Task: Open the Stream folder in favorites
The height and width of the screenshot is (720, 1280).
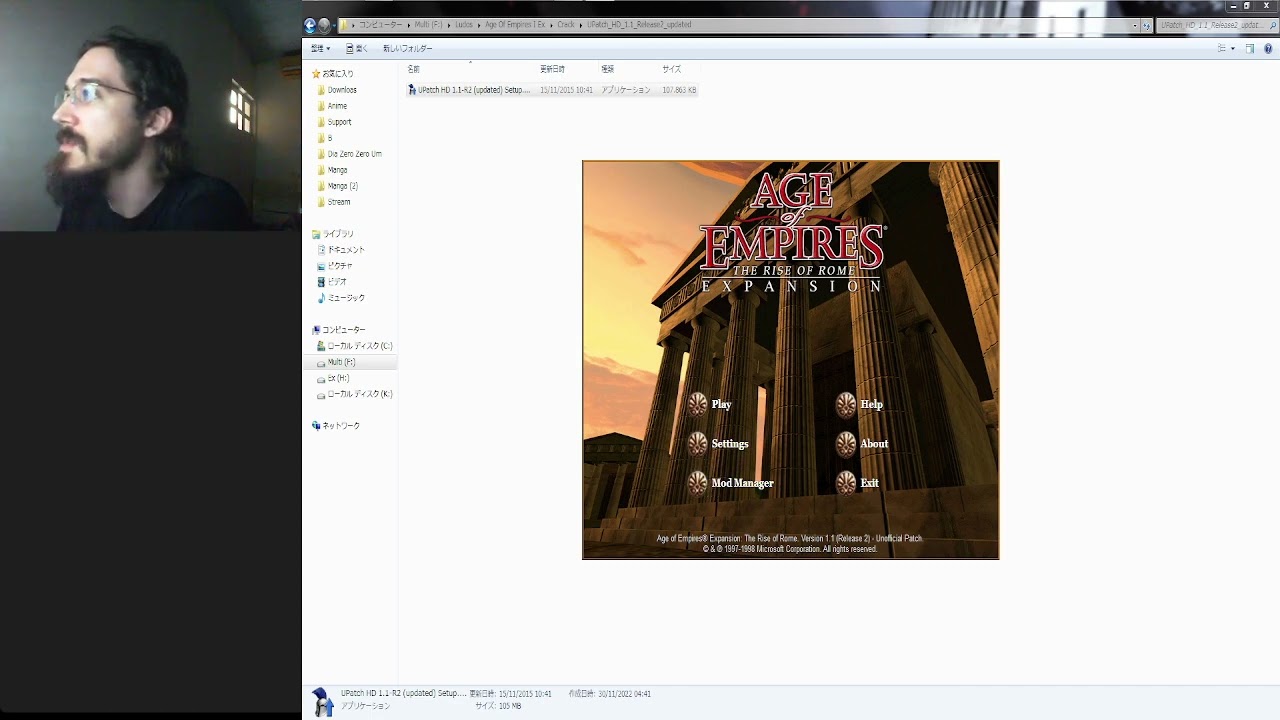Action: (x=339, y=202)
